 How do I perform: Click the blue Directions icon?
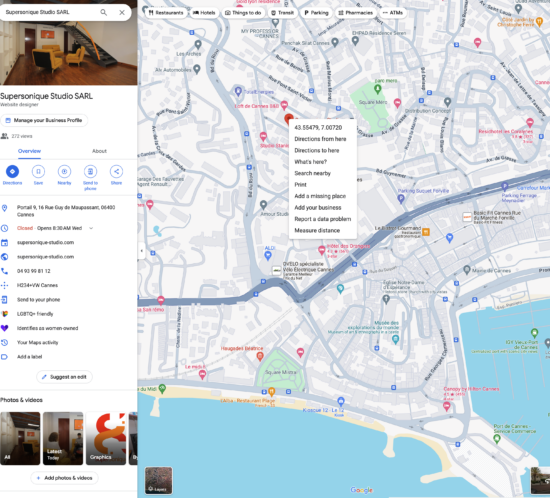click(x=12, y=171)
